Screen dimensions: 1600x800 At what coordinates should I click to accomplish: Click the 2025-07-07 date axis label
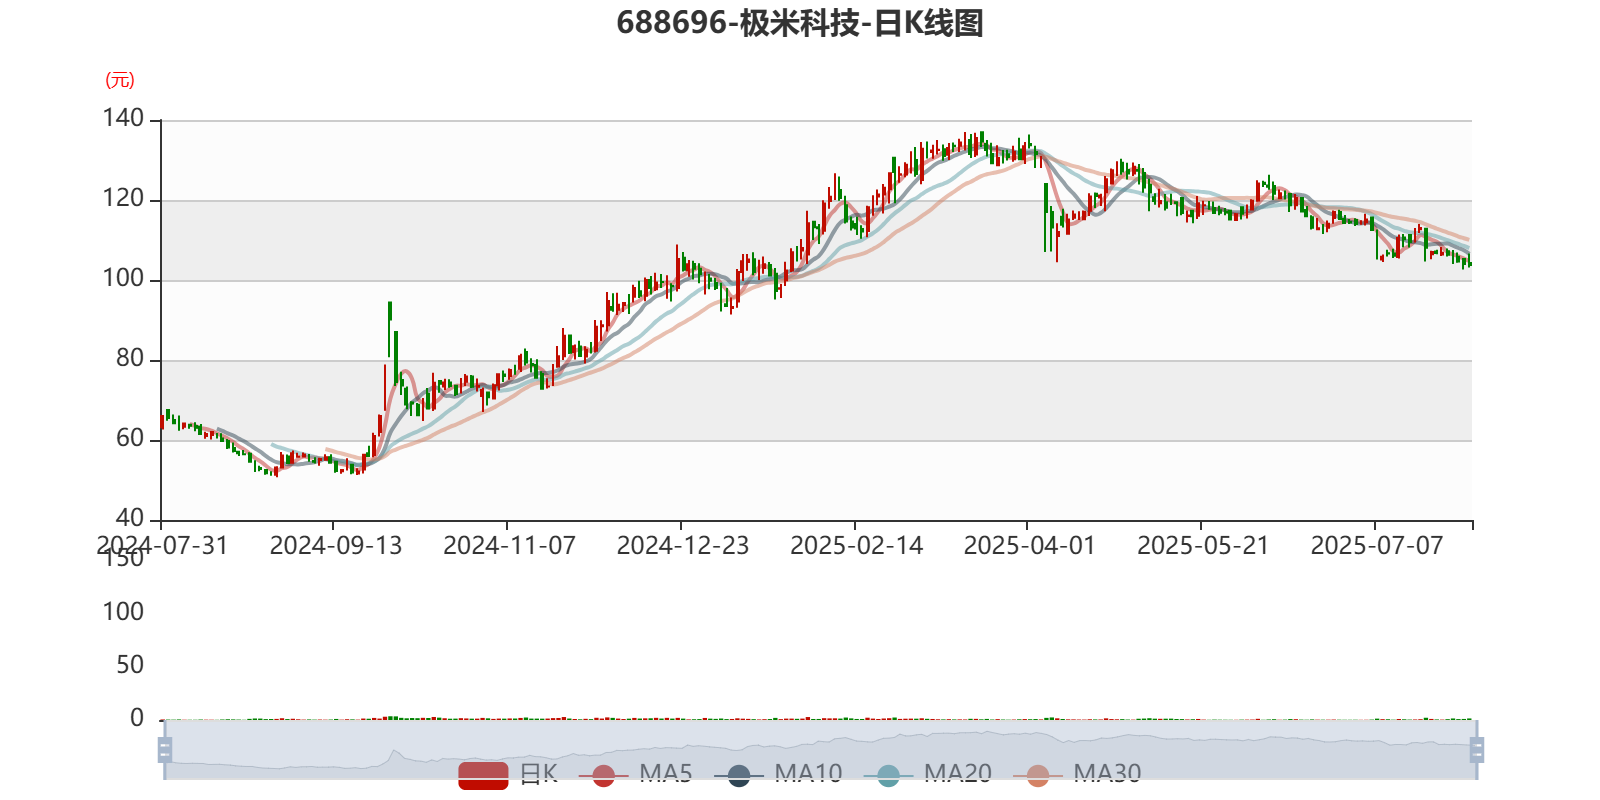[x=1377, y=546]
